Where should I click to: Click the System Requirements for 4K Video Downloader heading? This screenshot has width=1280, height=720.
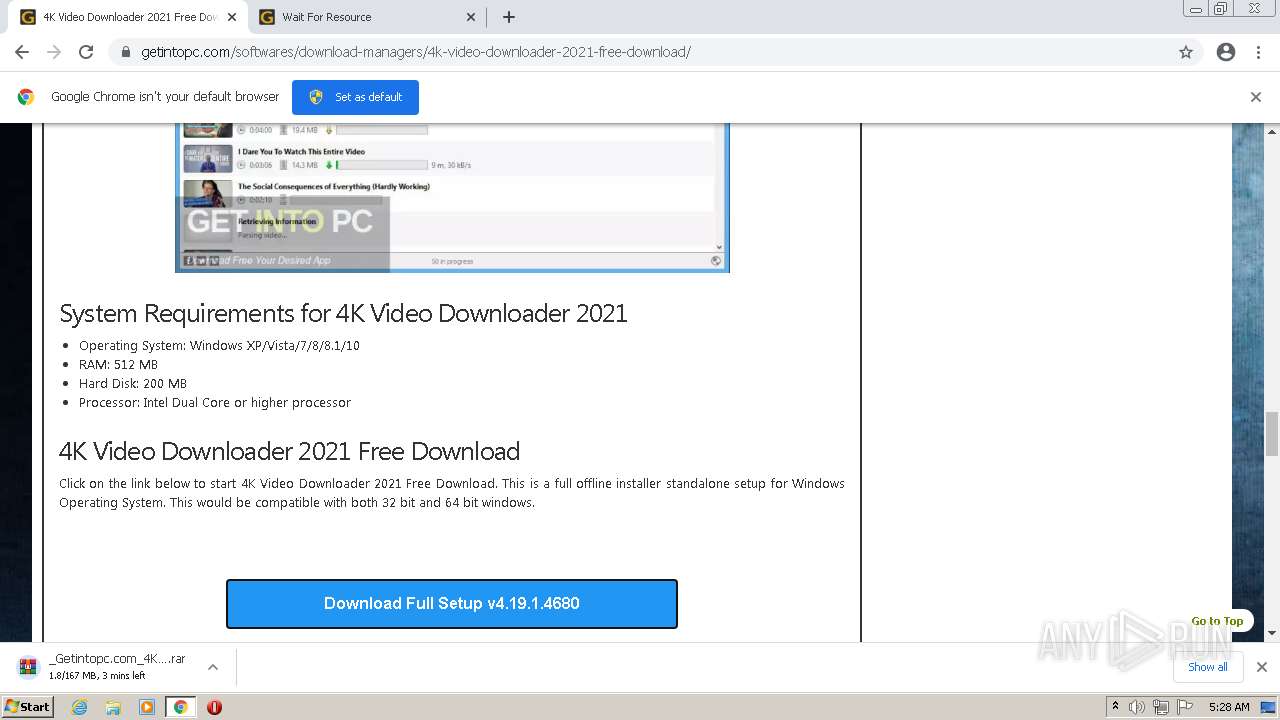tap(343, 313)
